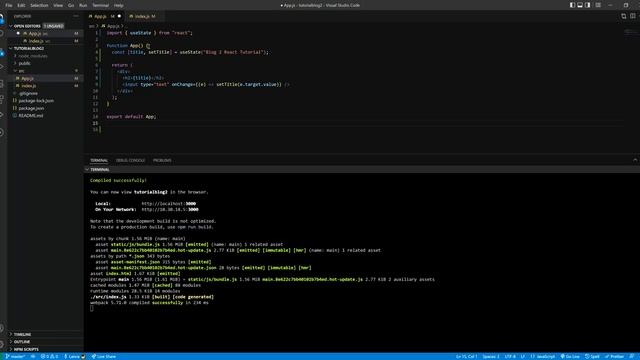Open errors and warnings count in status bar

pos(49,356)
